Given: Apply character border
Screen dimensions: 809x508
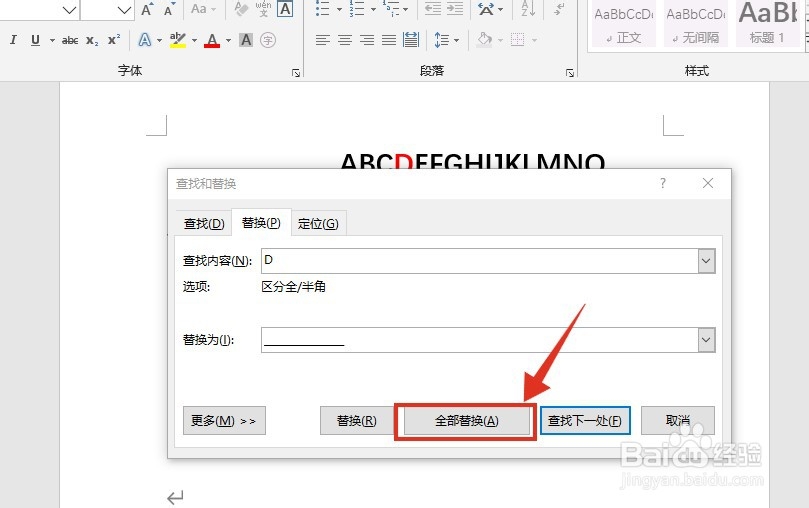Looking at the screenshot, I should (285, 9).
